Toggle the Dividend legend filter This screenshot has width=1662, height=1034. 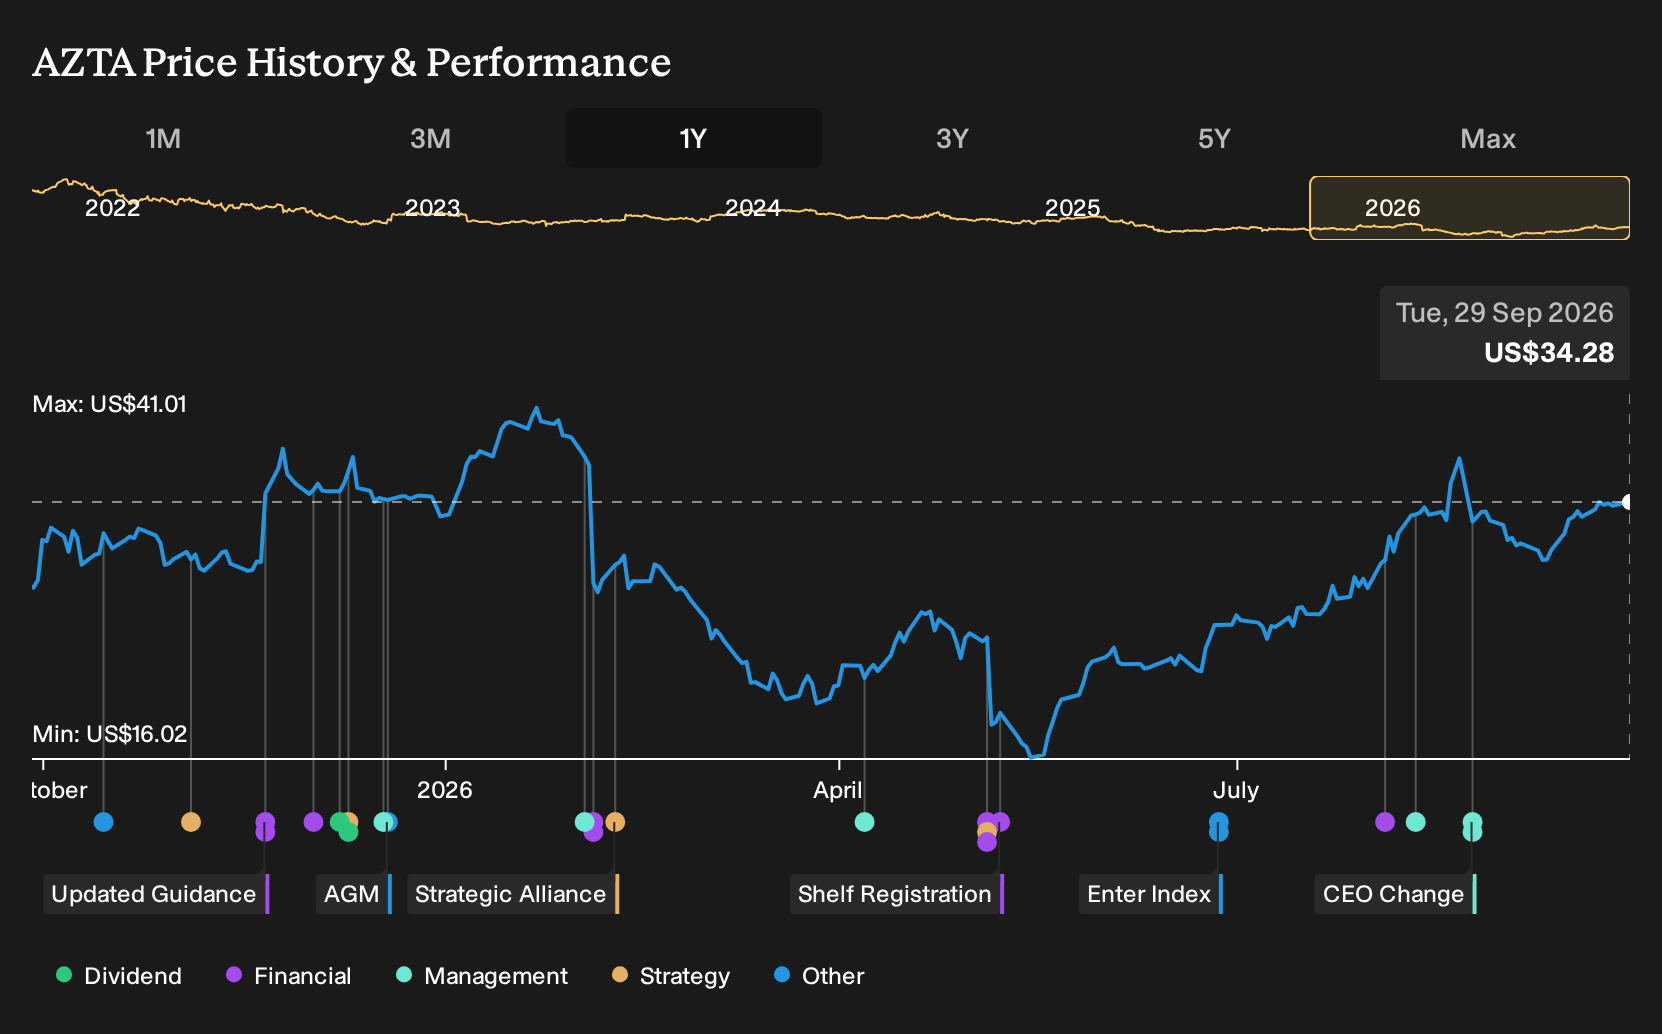click(x=119, y=976)
